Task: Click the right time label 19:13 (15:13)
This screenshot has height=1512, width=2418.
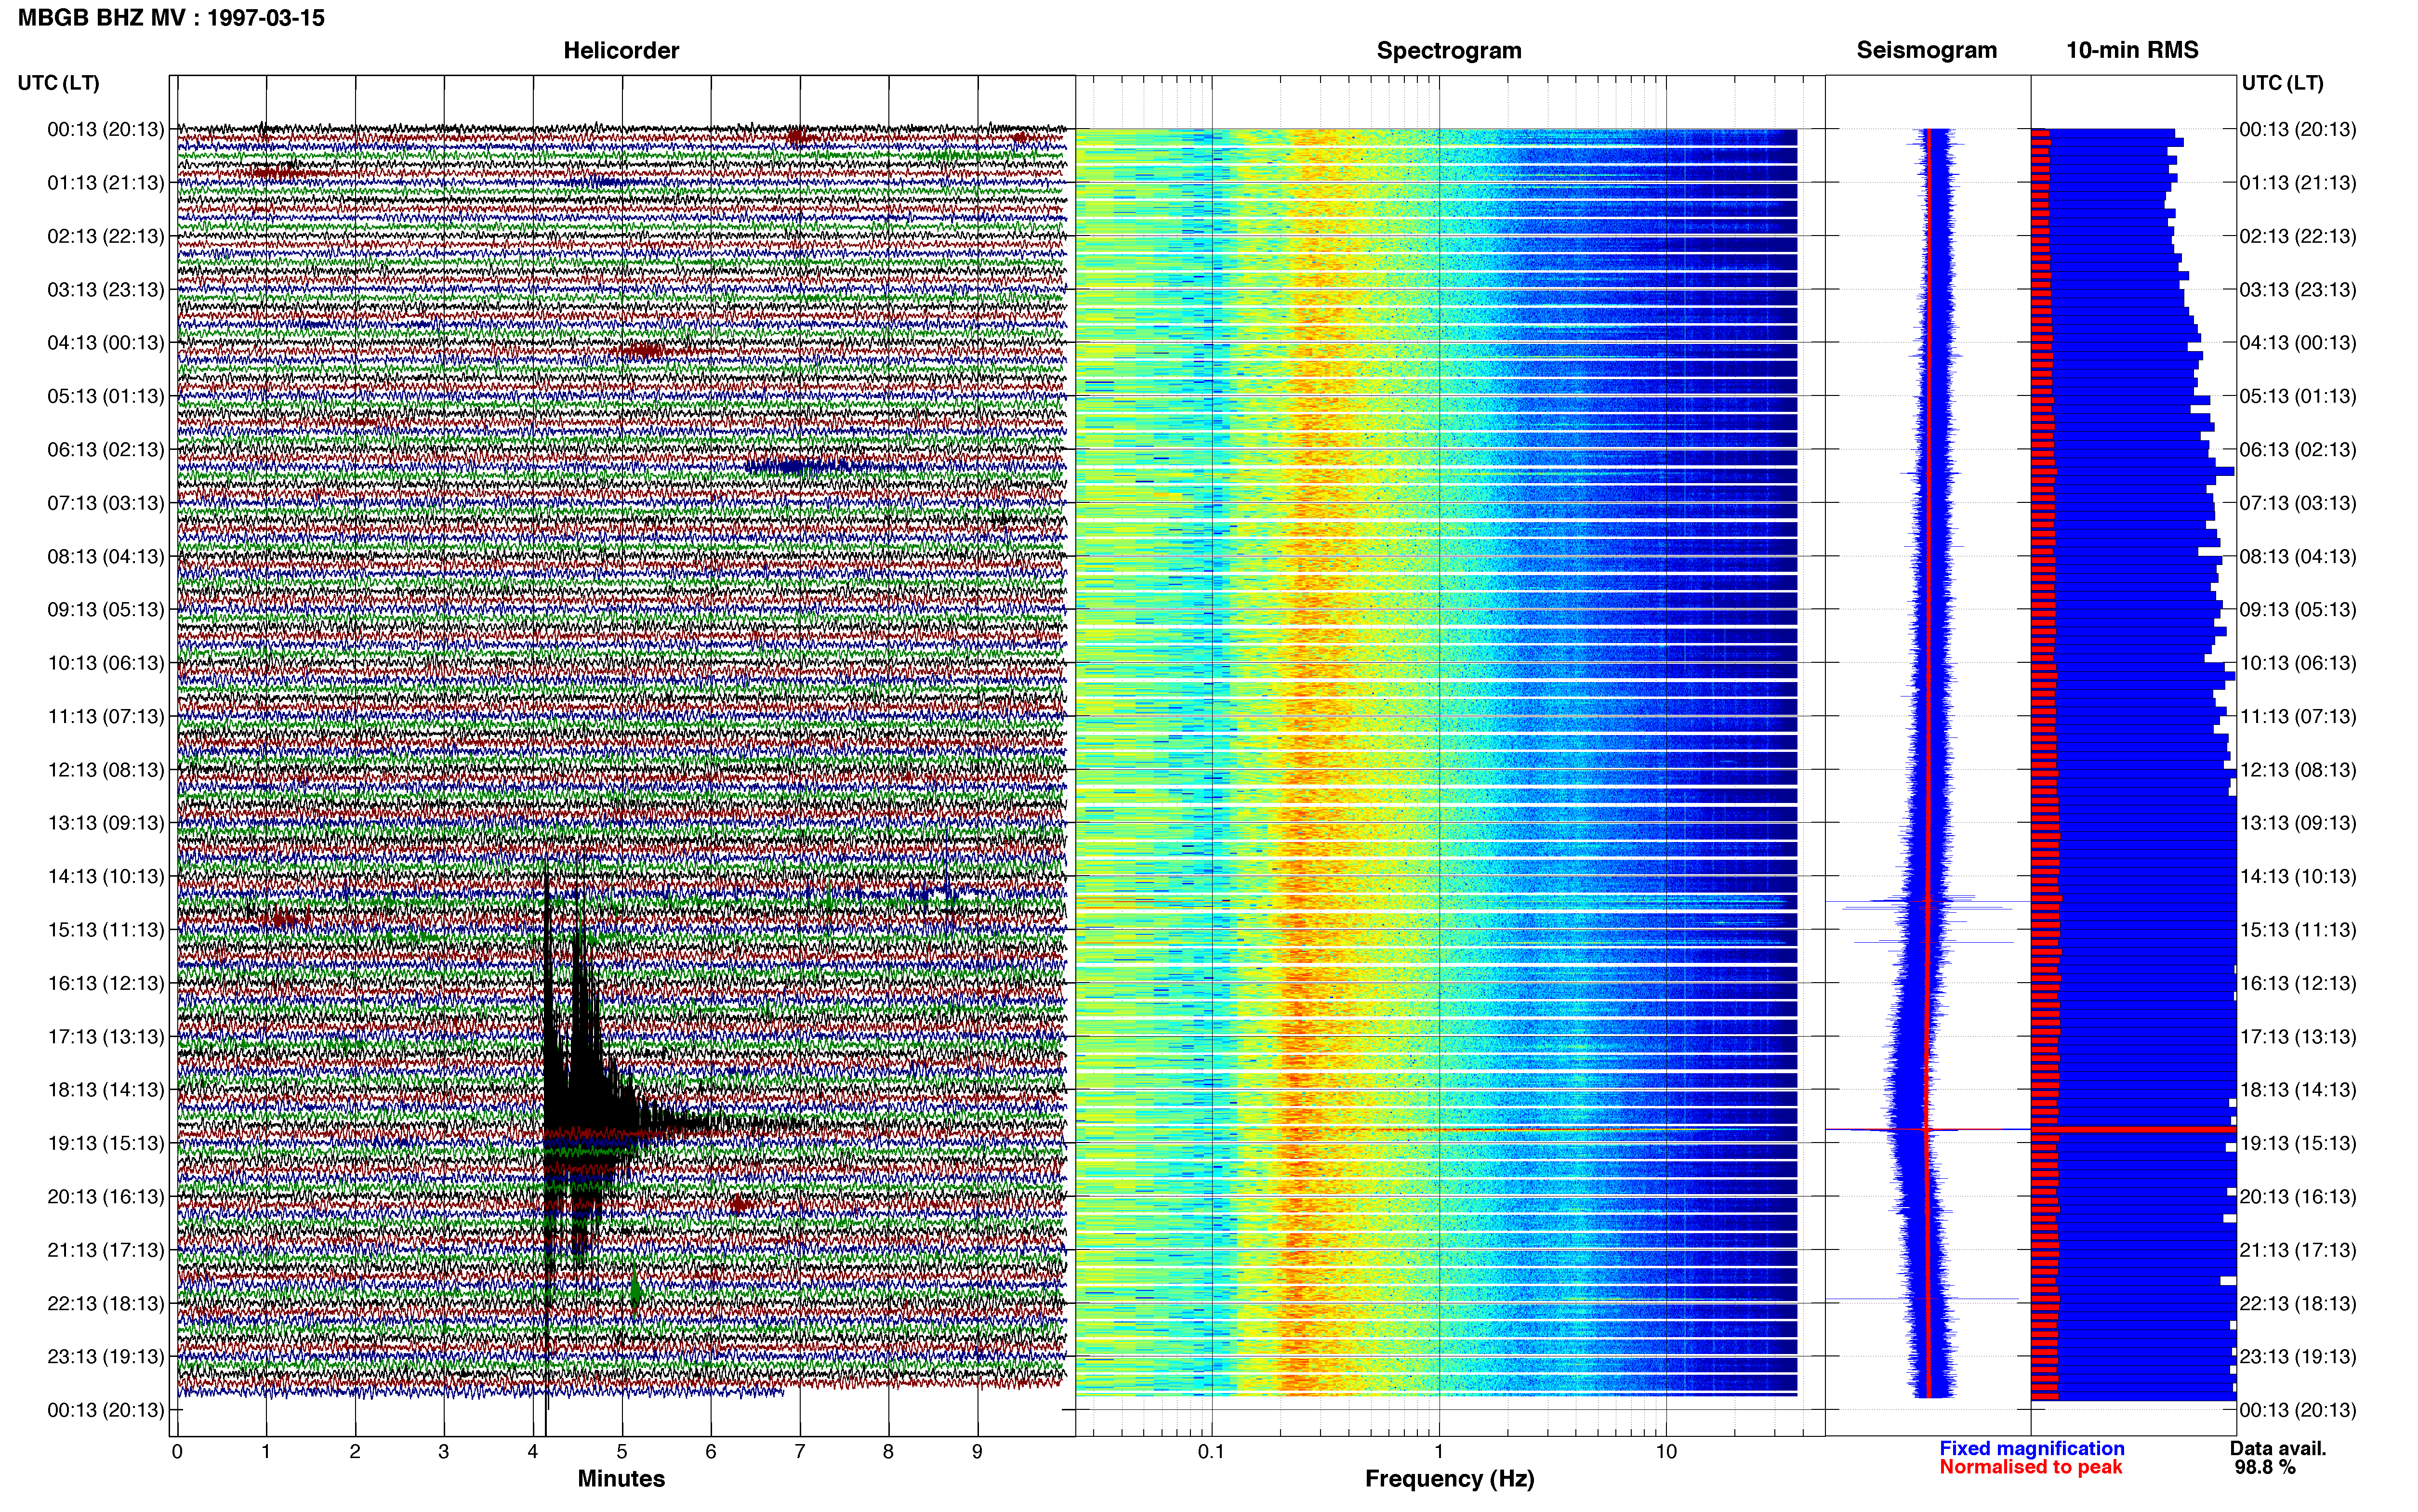Action: pos(2298,1143)
